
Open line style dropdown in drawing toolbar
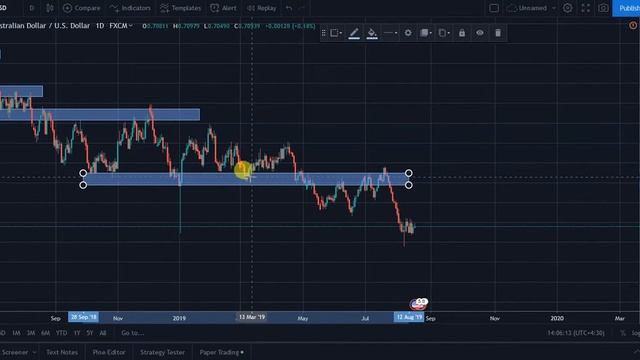tap(390, 33)
